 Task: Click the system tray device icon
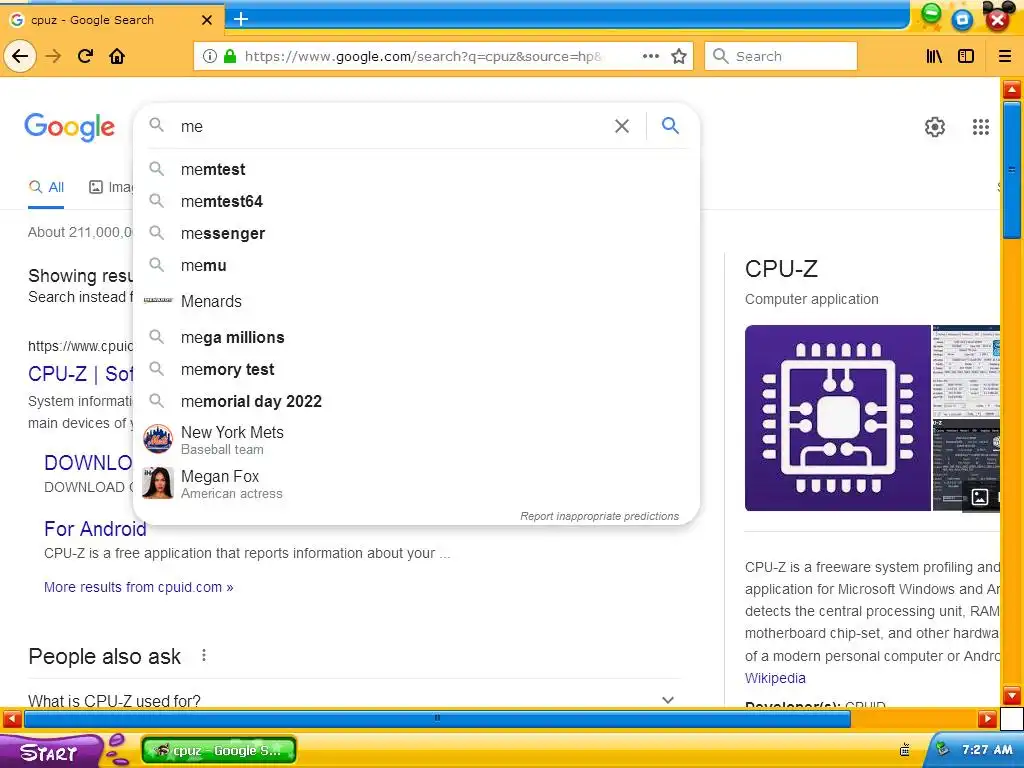tap(904, 750)
